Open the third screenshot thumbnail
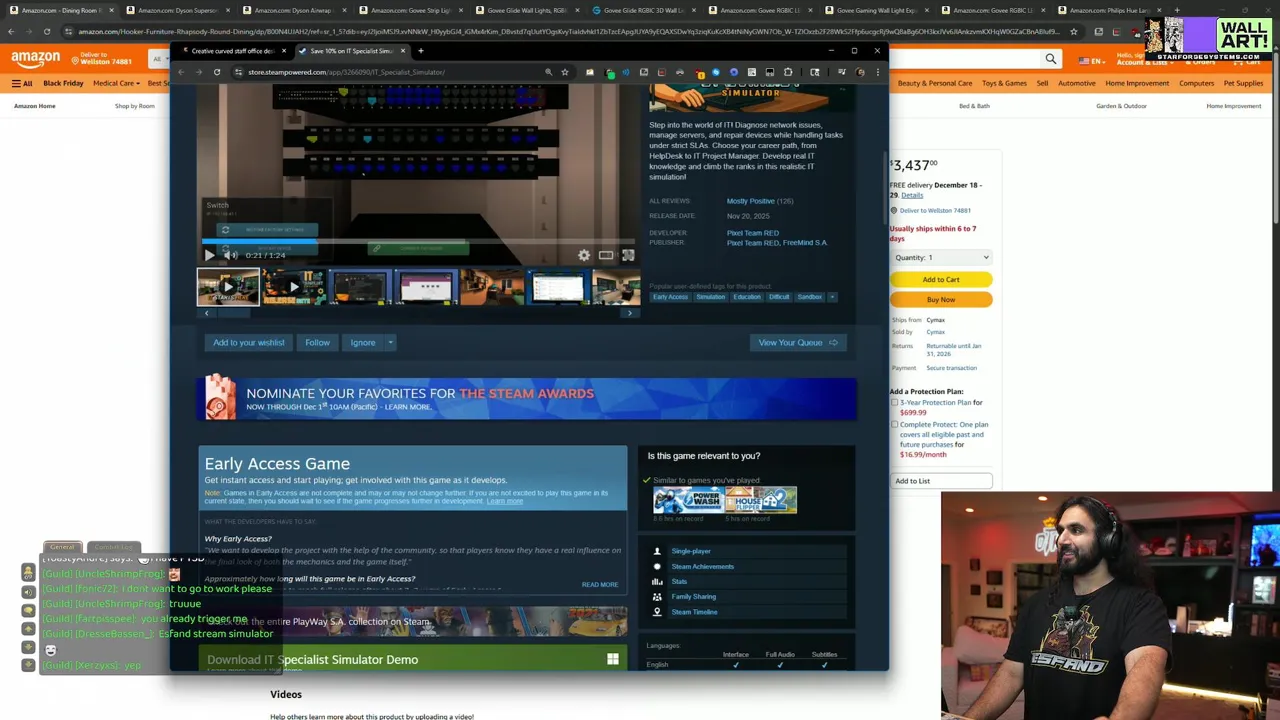The image size is (1280, 720). (x=359, y=287)
